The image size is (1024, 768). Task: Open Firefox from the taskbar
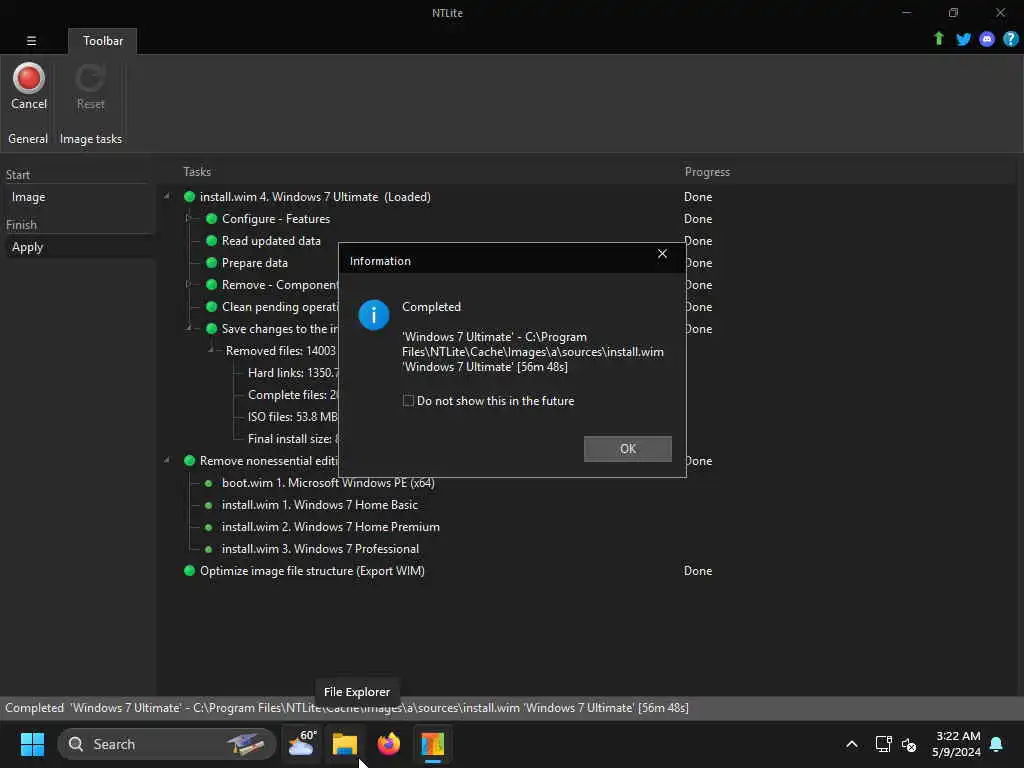[x=389, y=744]
